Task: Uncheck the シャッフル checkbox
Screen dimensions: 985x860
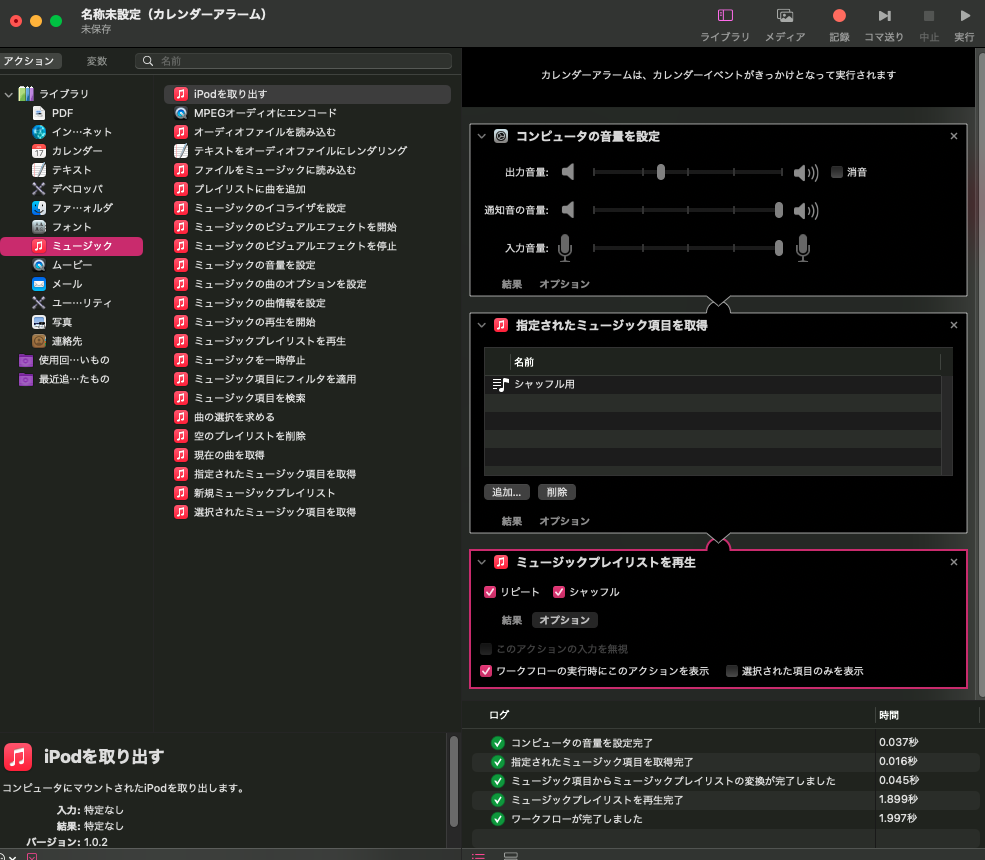Action: (559, 591)
